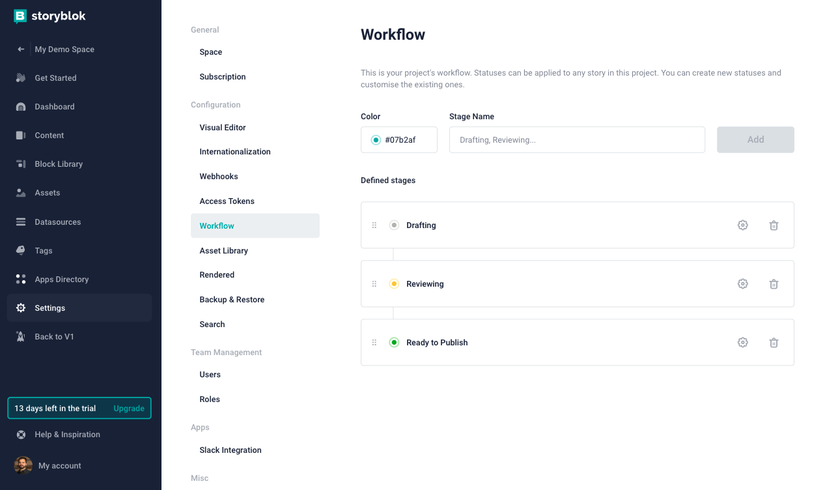This screenshot has width=840, height=490.
Task: Click the 13 days left in the trial text
Action: 55,408
